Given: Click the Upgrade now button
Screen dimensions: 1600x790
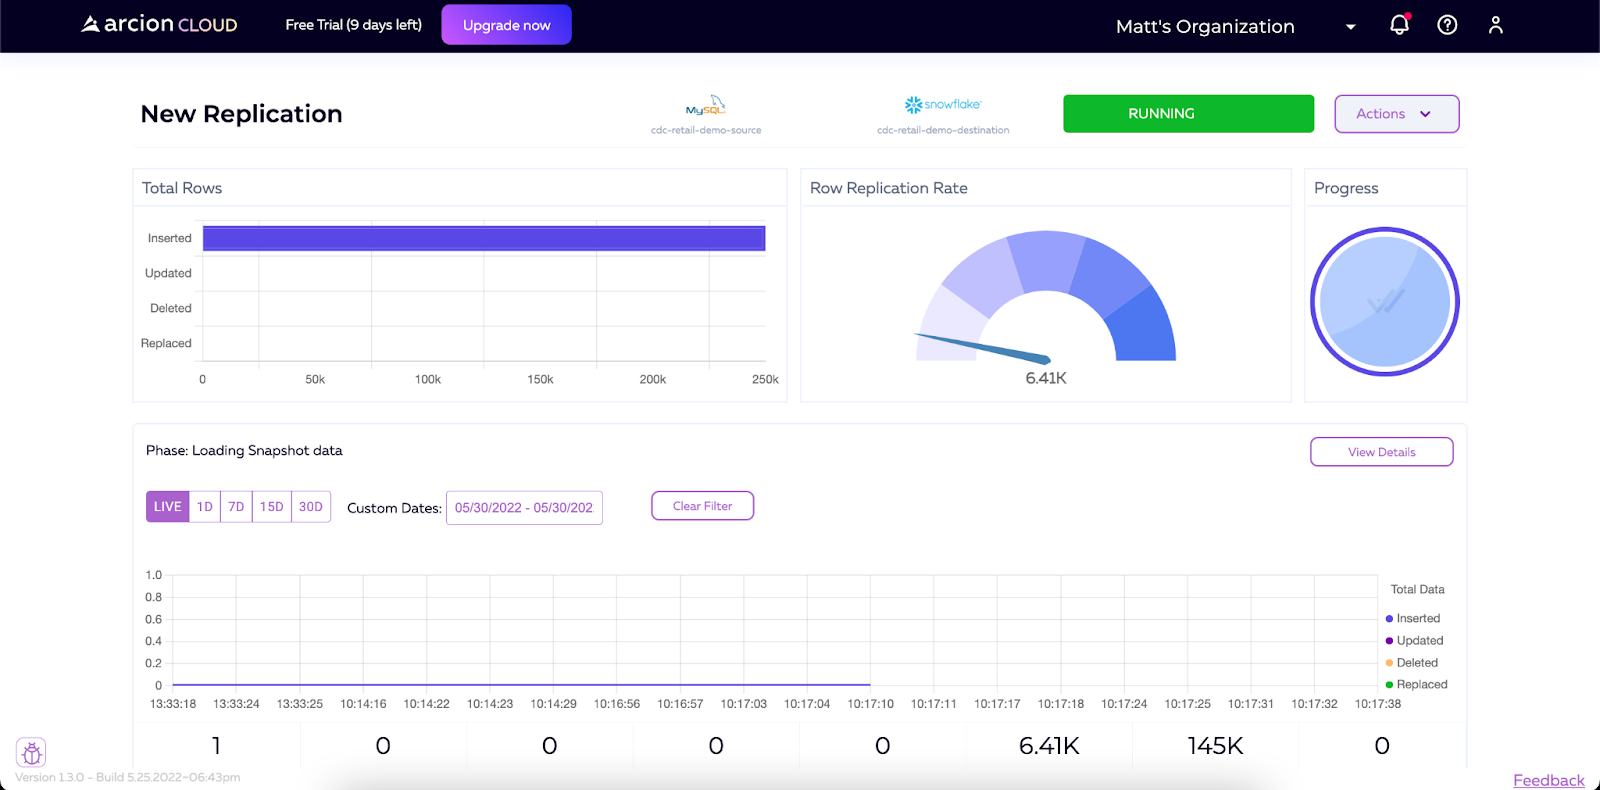Looking at the screenshot, I should click(x=507, y=25).
